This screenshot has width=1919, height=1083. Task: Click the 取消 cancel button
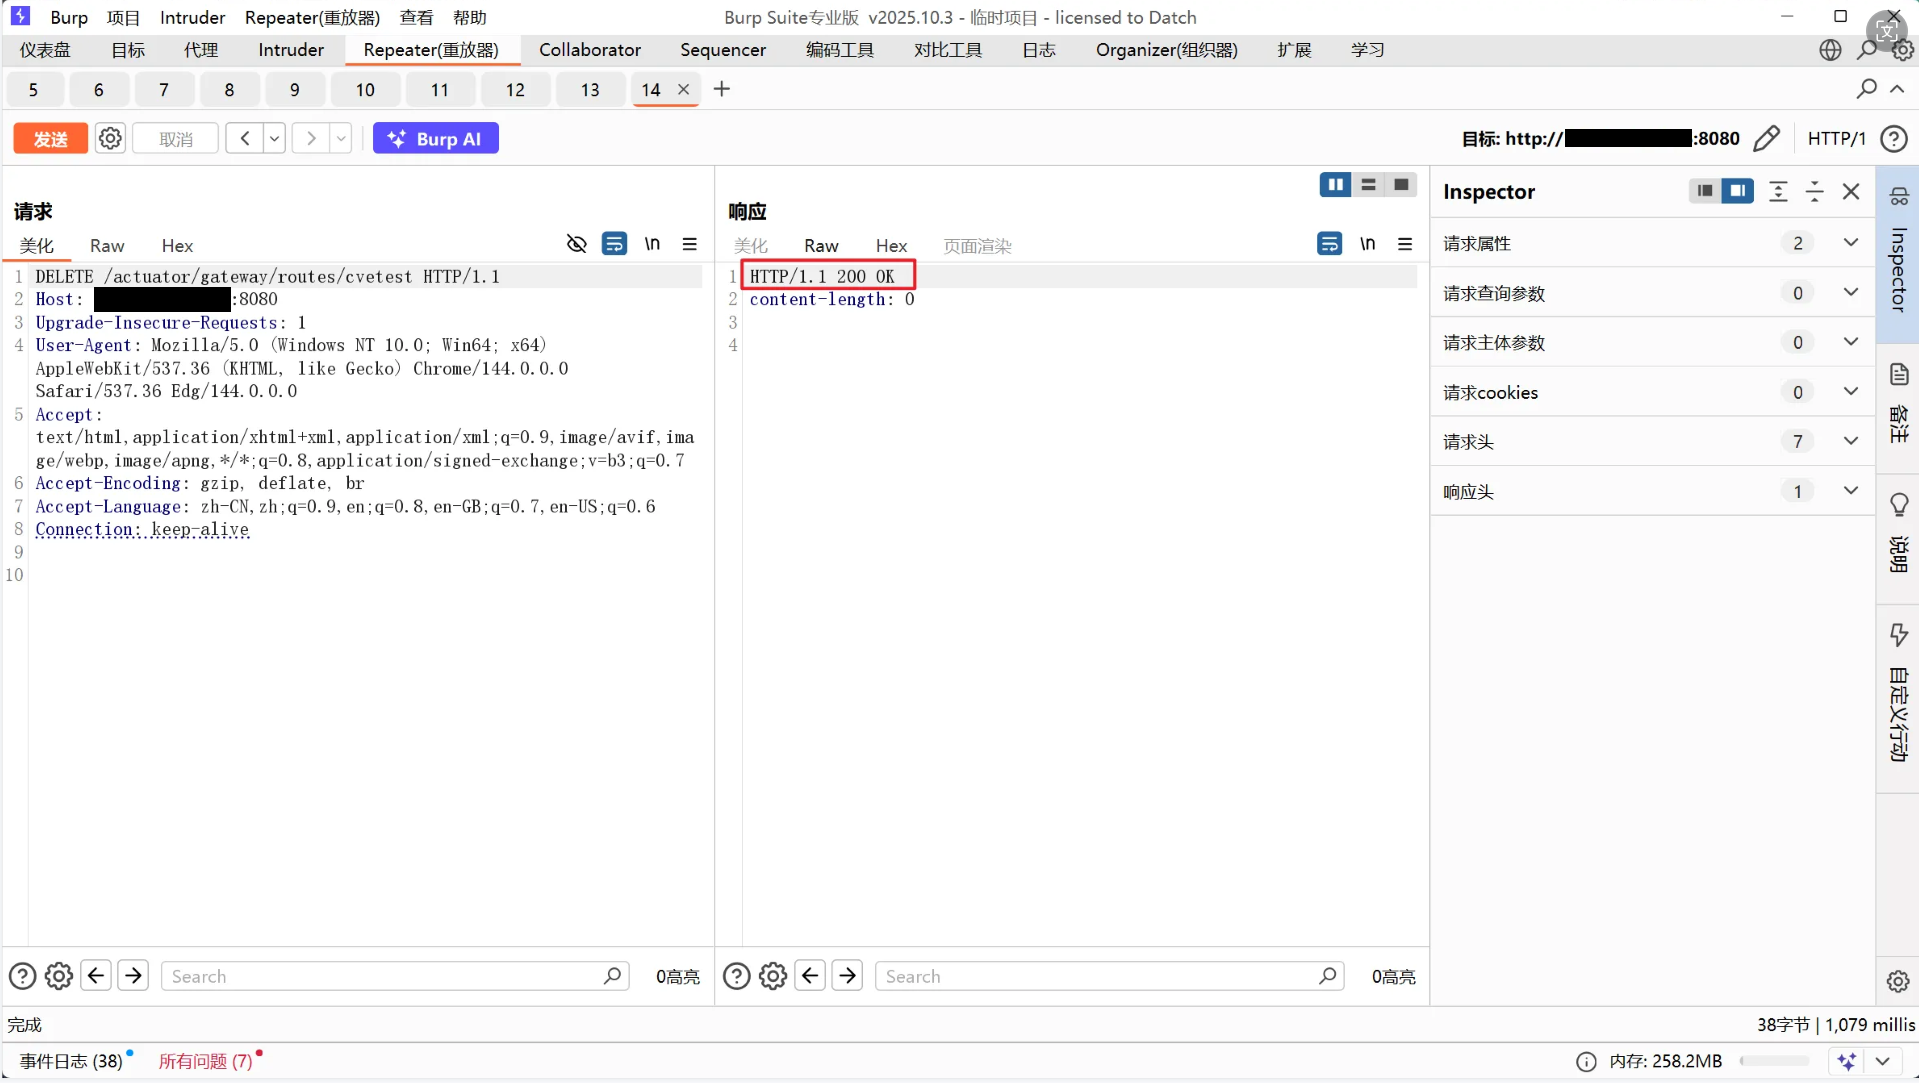pyautogui.click(x=176, y=138)
